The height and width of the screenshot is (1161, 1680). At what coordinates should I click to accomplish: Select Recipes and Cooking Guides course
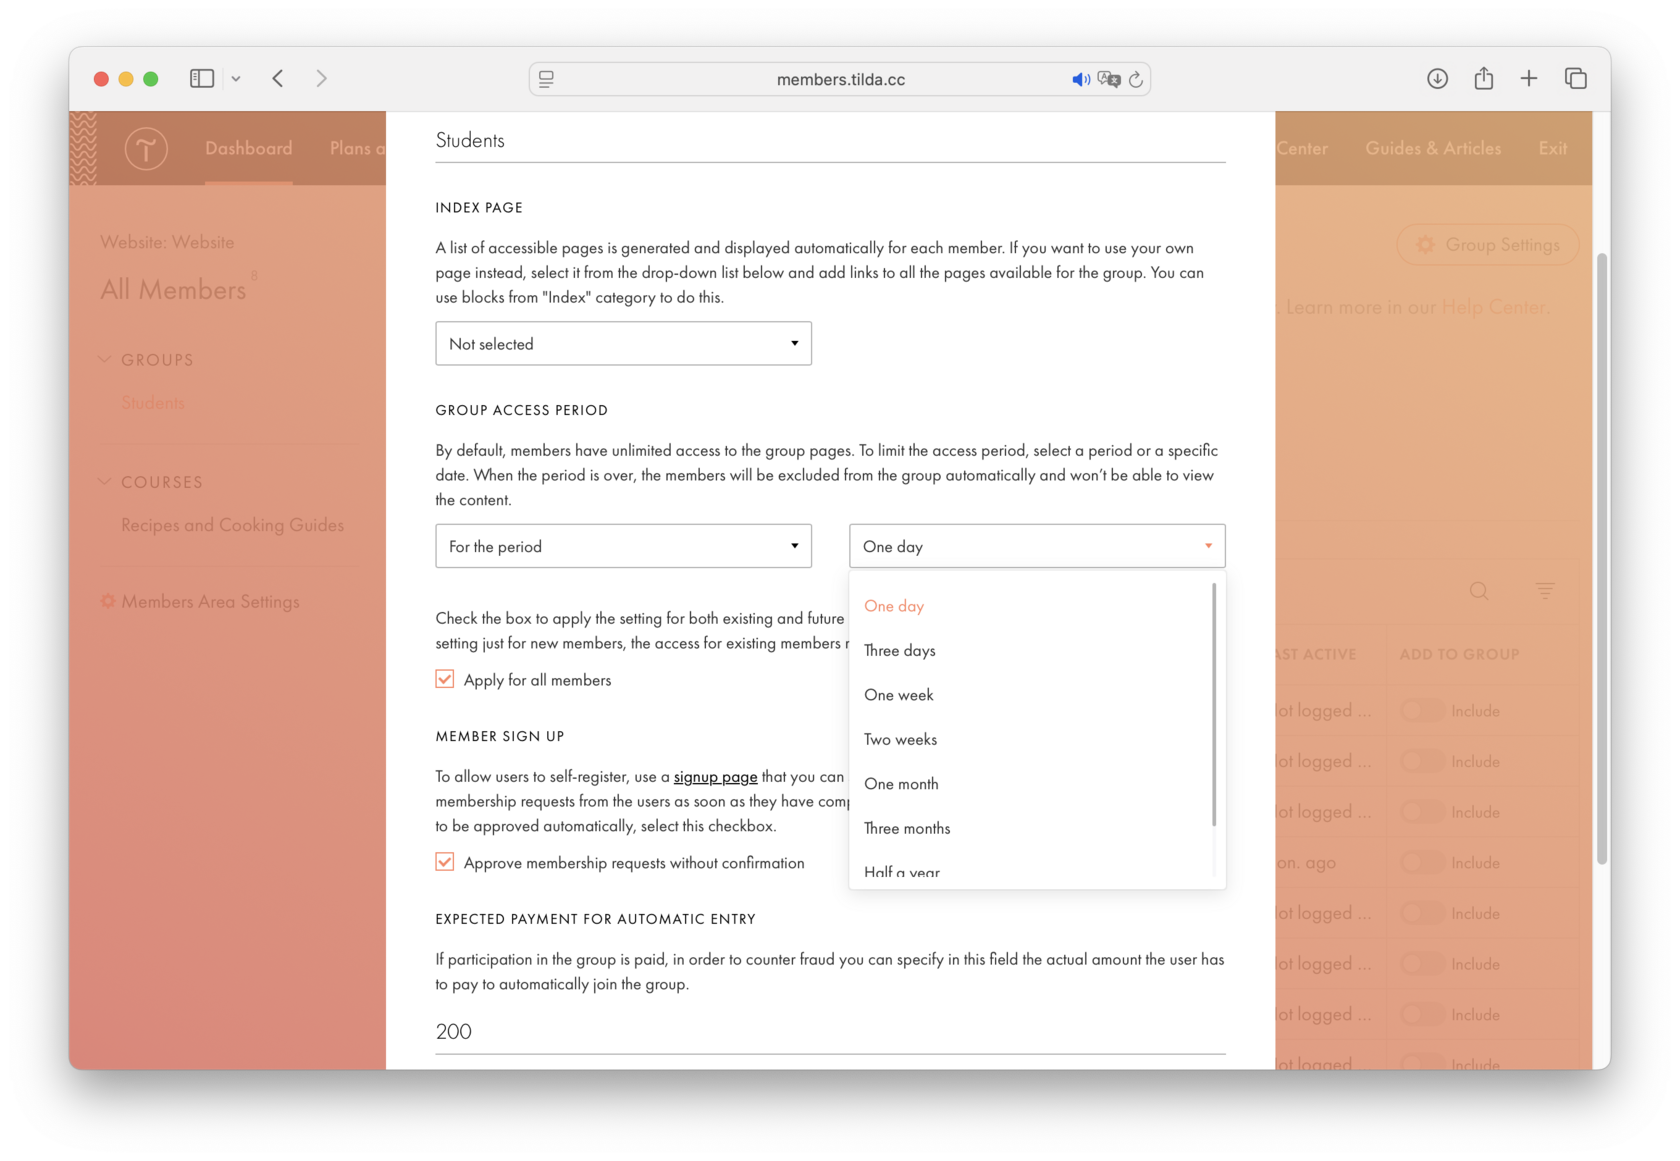[231, 524]
